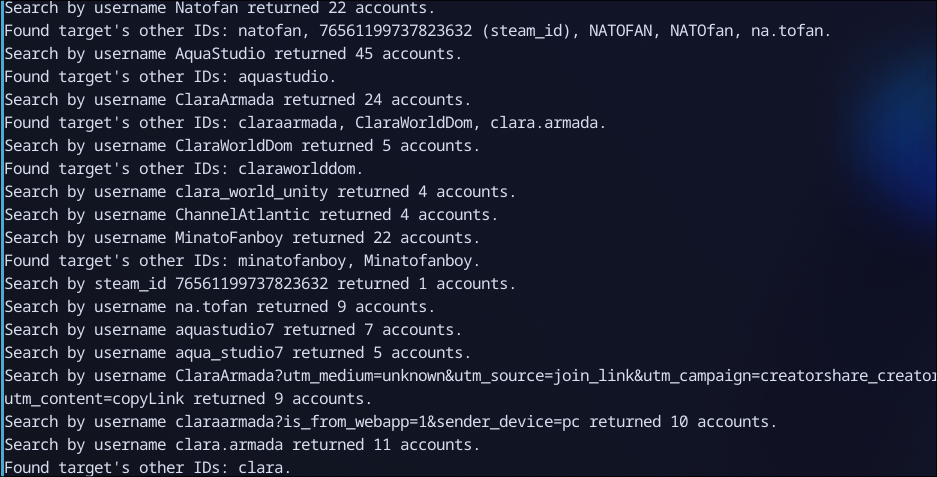The width and height of the screenshot is (937, 477).
Task: Click the ID claraworlddom in Found line
Action: coord(296,169)
